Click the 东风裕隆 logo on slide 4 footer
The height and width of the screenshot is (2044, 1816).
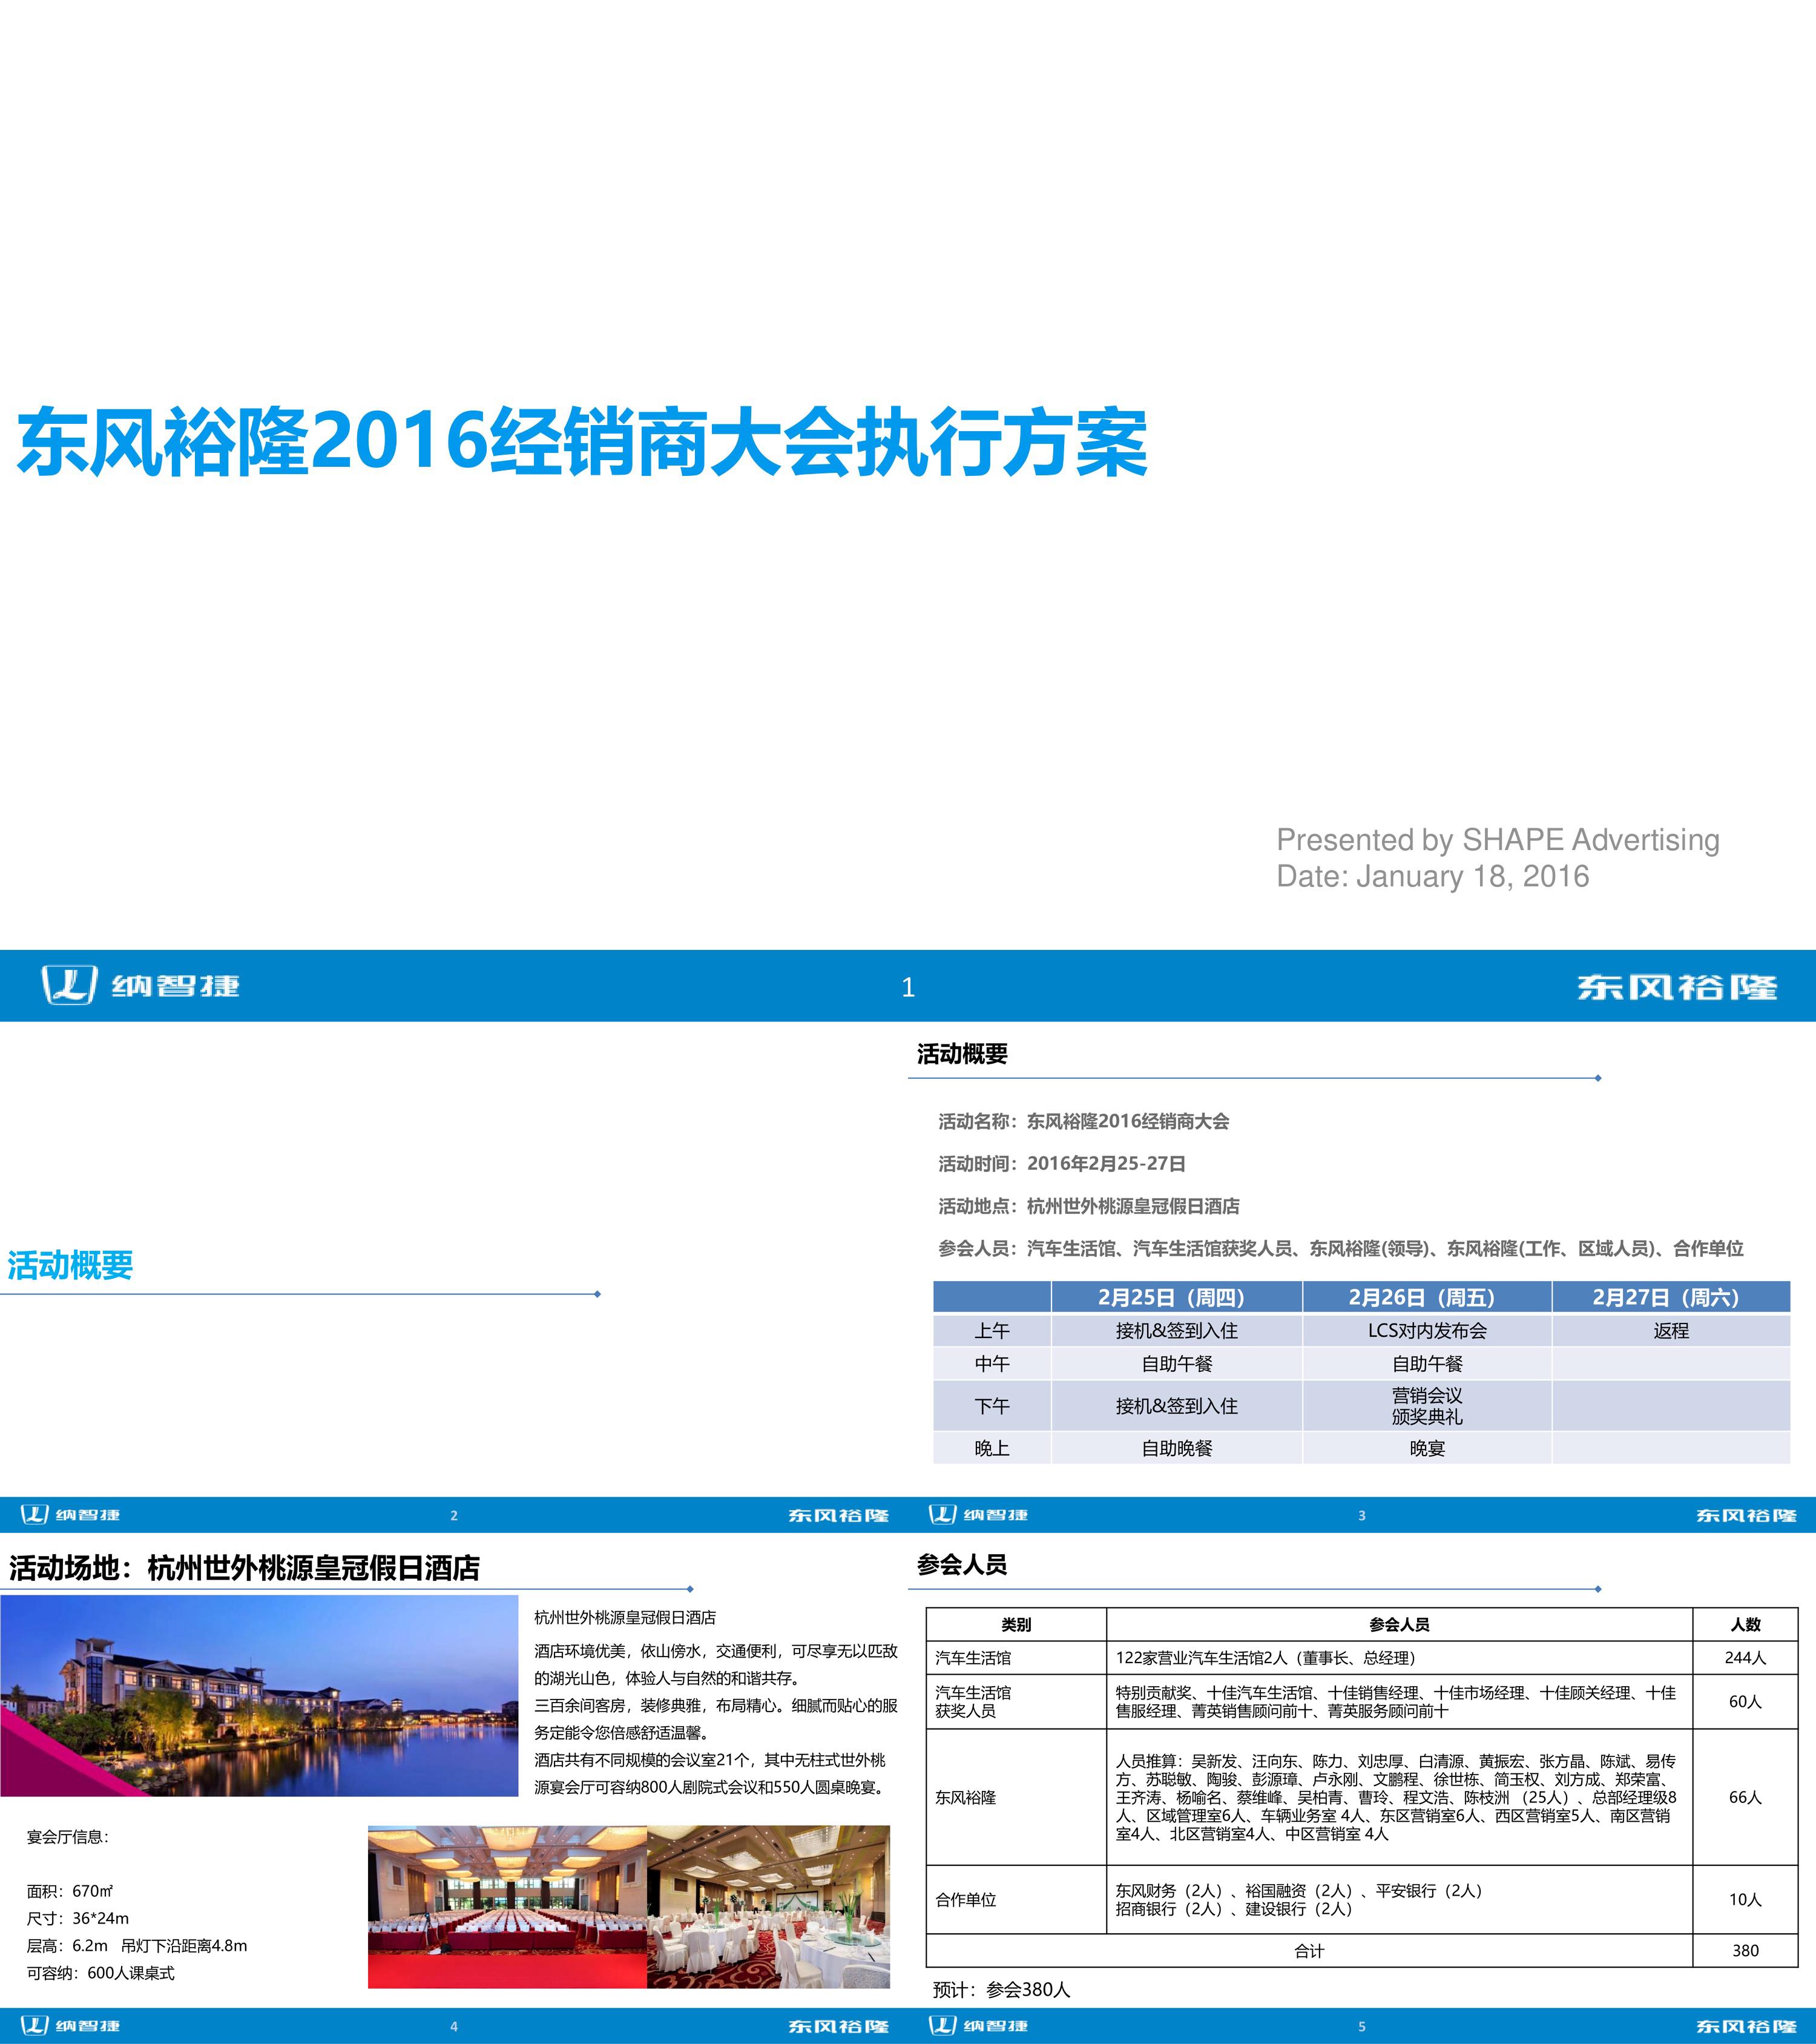[838, 2026]
